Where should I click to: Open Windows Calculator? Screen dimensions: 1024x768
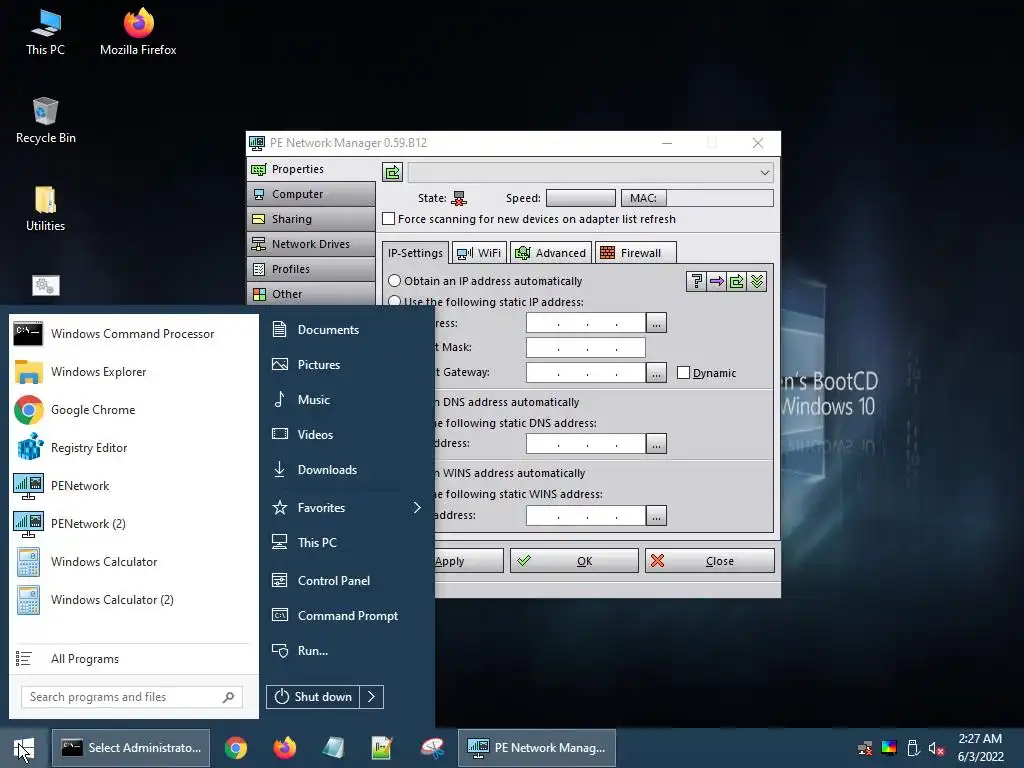coord(133,562)
